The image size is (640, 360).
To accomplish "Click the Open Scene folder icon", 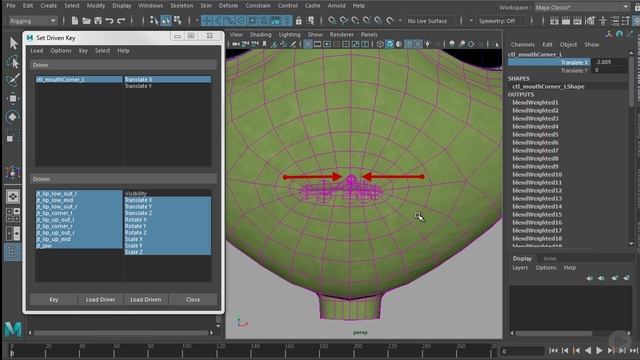I will pyautogui.click(x=86, y=20).
